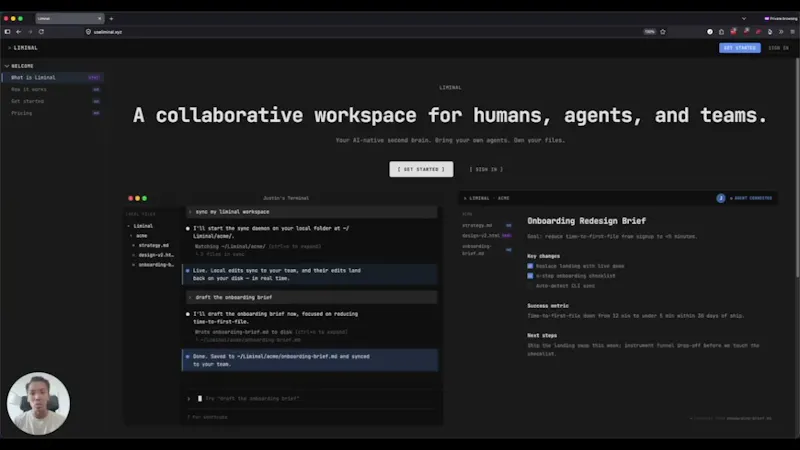Open design-v2.html in Acme file list

(487, 236)
